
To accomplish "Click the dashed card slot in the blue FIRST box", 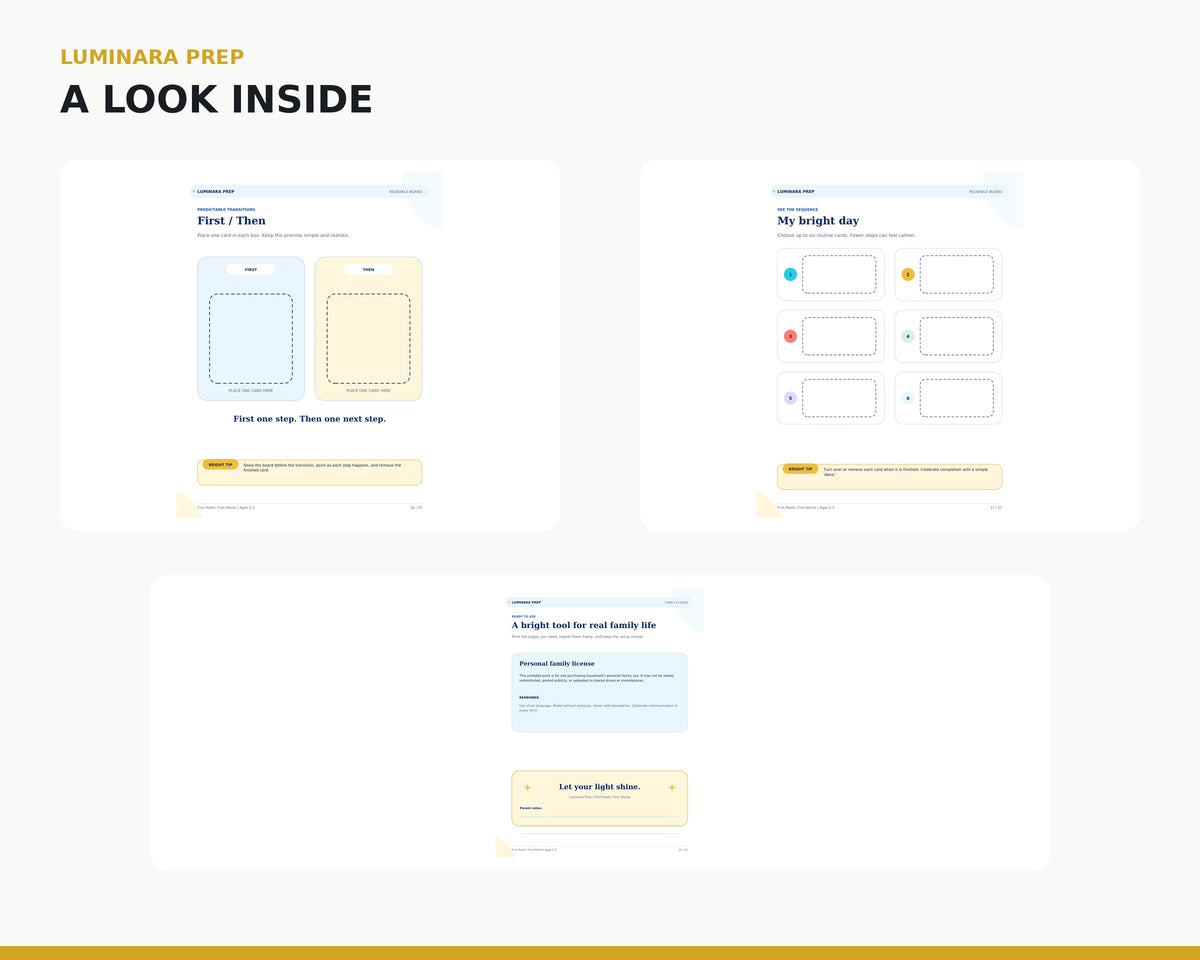I will [x=251, y=338].
